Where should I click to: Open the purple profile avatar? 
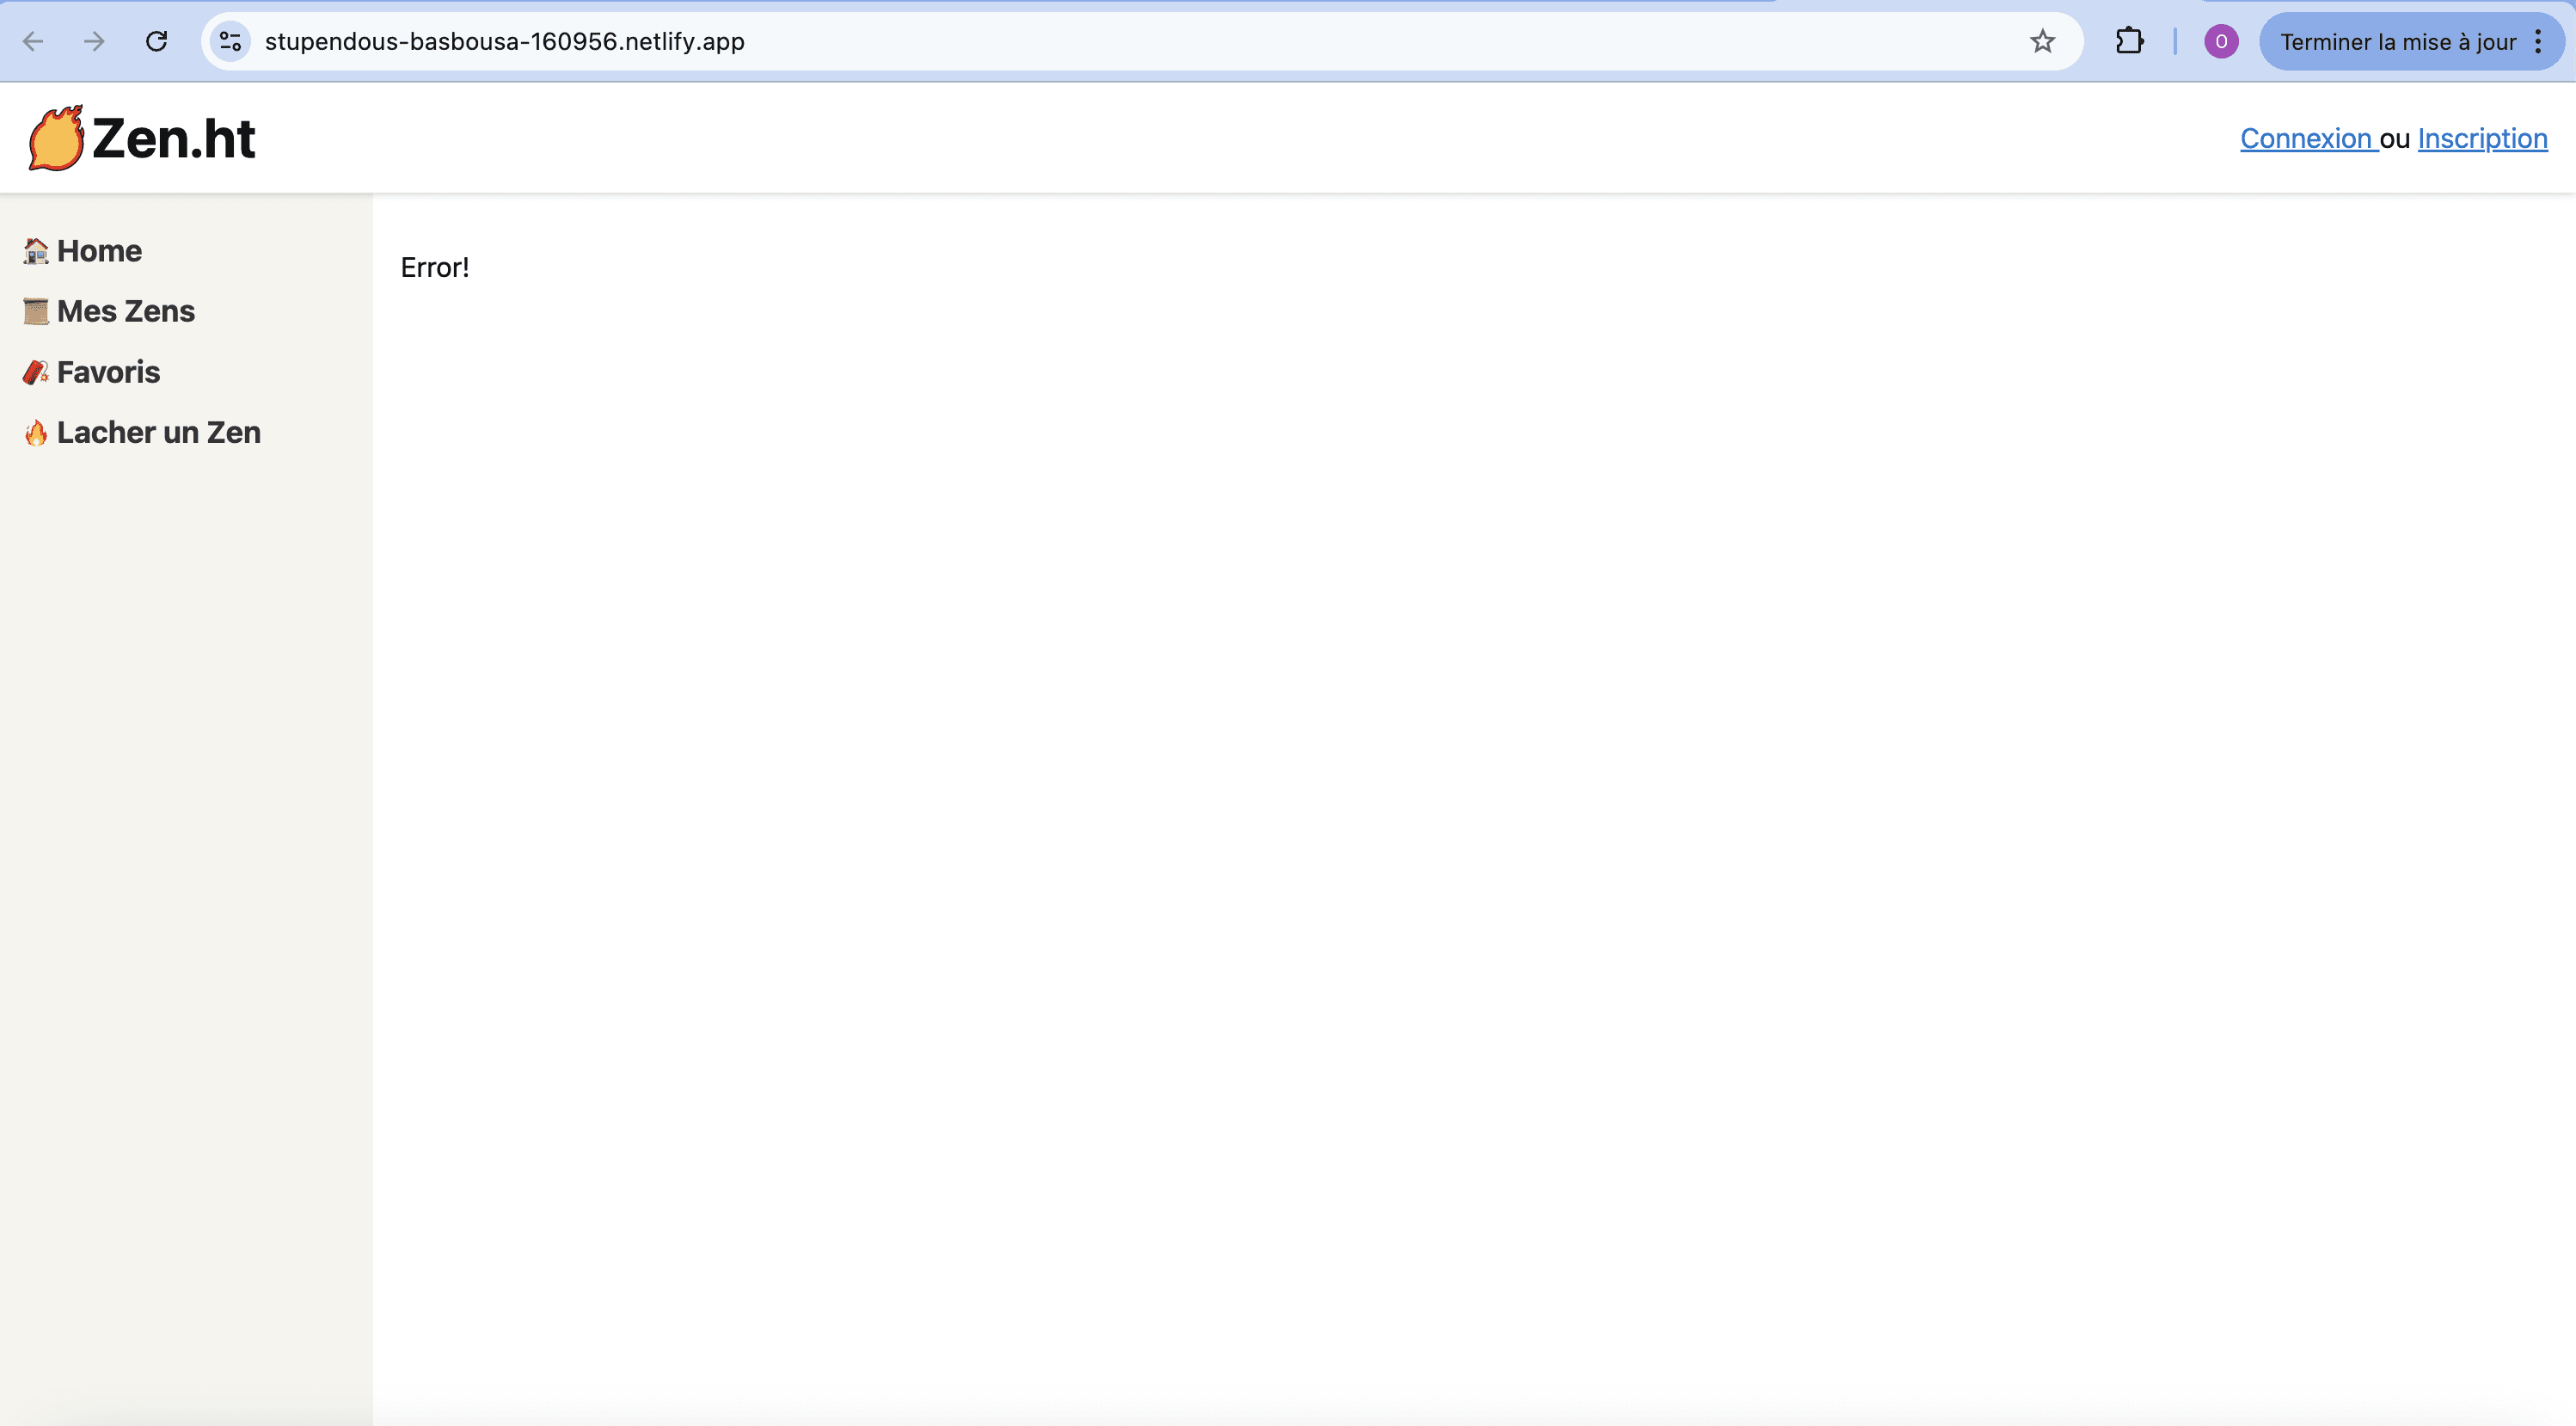click(x=2220, y=42)
